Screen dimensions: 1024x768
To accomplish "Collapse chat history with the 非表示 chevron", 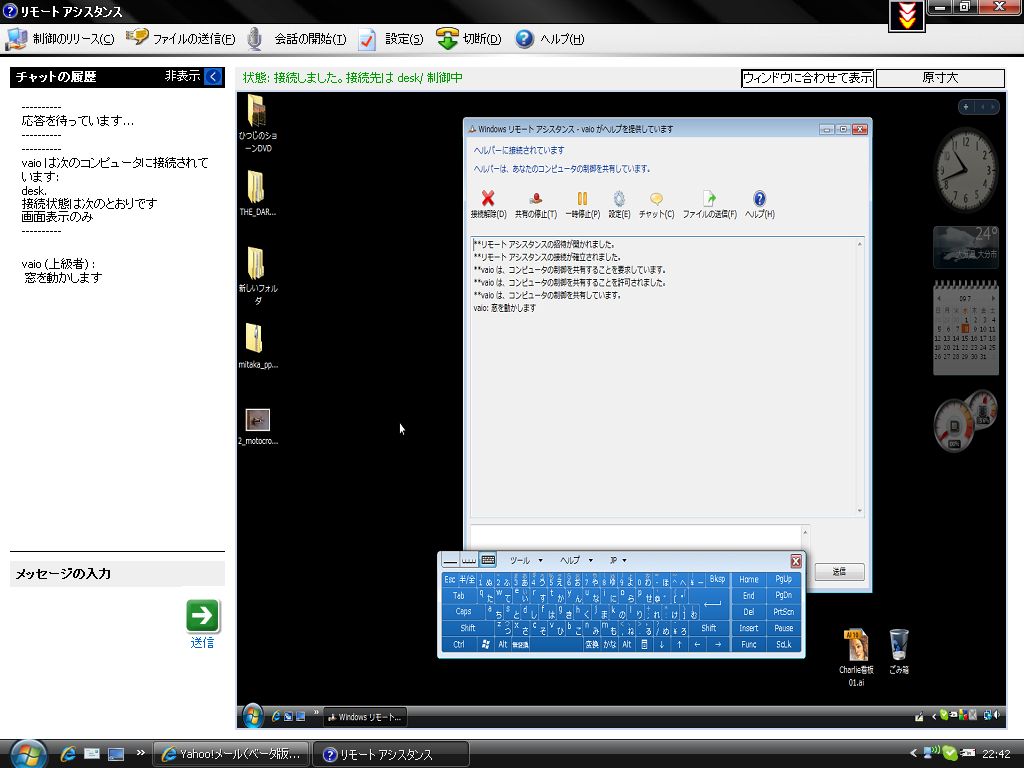I will coord(214,76).
